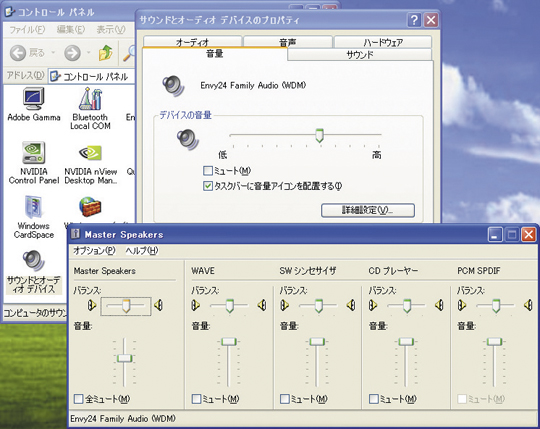Click CD プレーヤー balance slider thumb

click(407, 306)
